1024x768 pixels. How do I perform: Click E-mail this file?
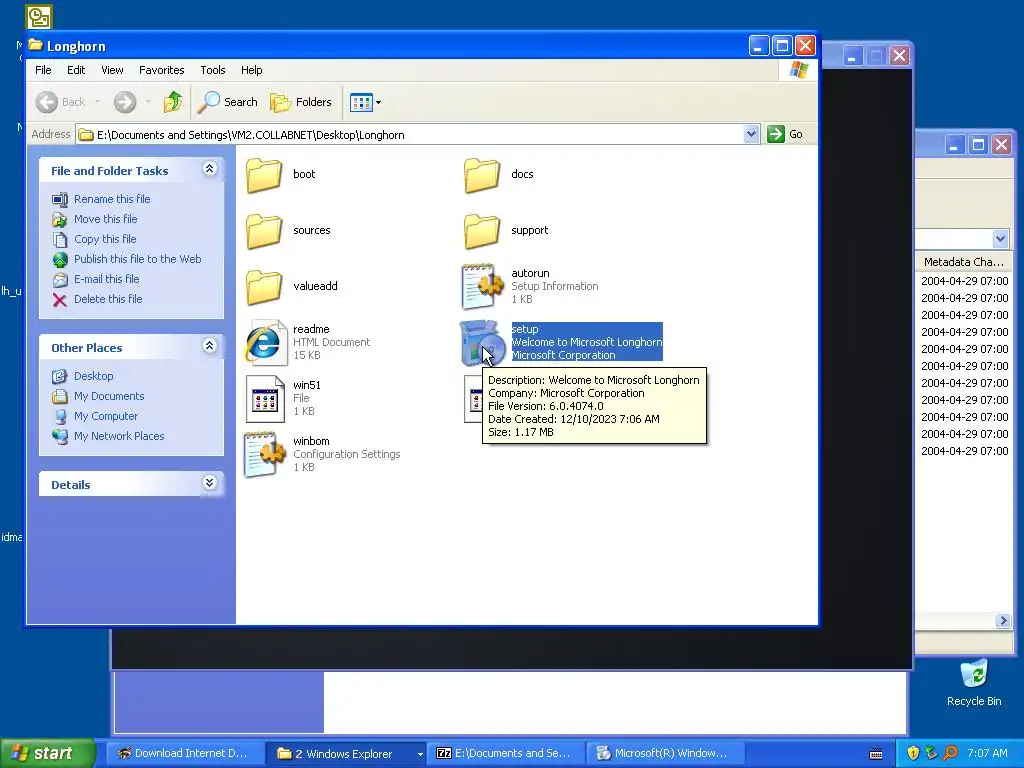(x=106, y=280)
